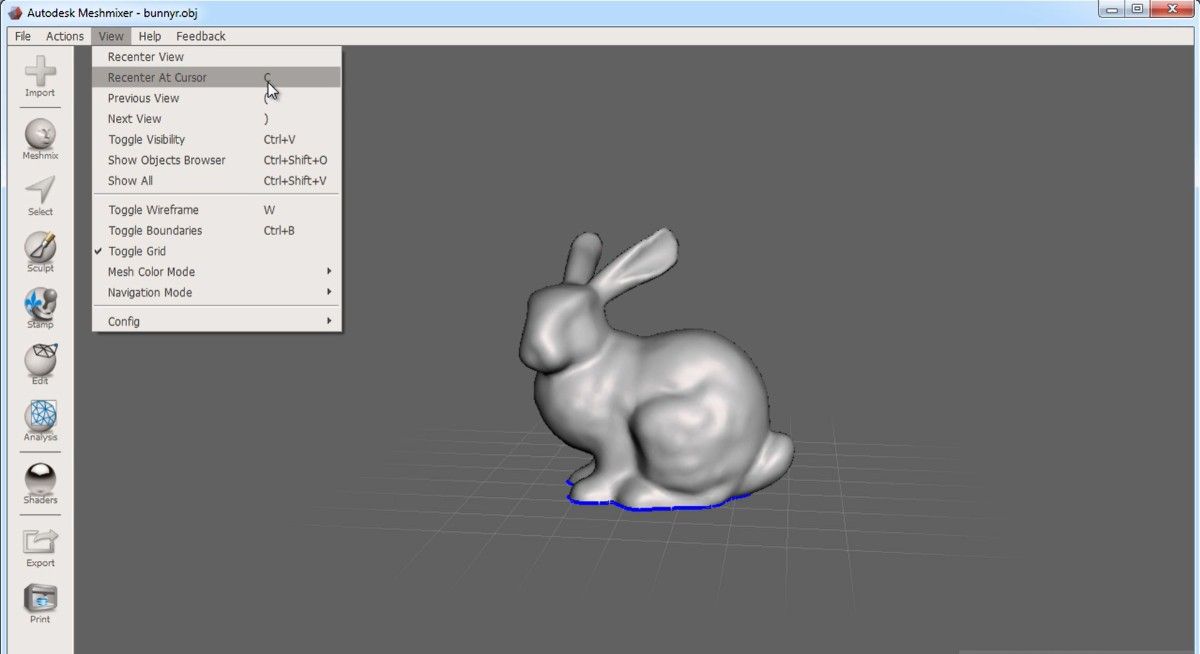Open the Import tool
1200x654 pixels.
point(40,77)
